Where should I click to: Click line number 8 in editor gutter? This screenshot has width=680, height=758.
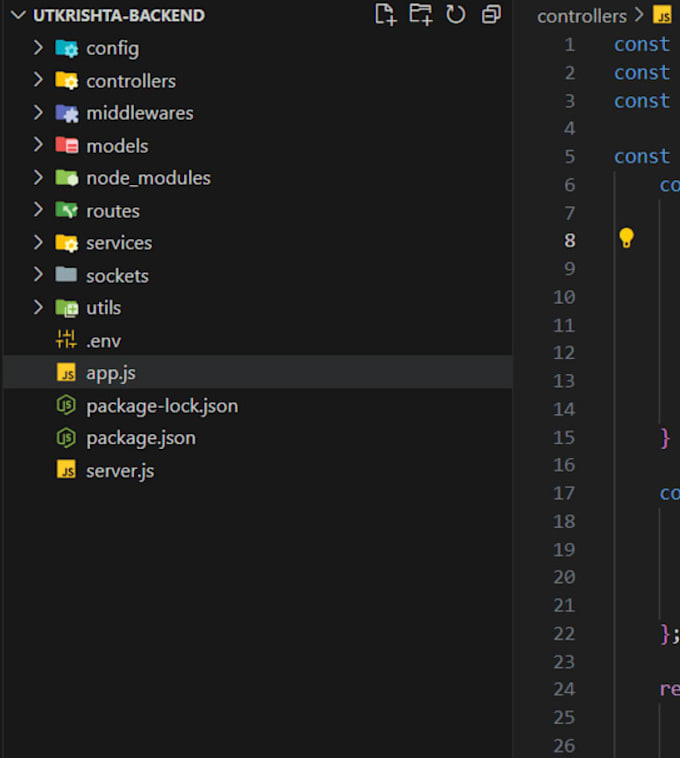coord(570,240)
